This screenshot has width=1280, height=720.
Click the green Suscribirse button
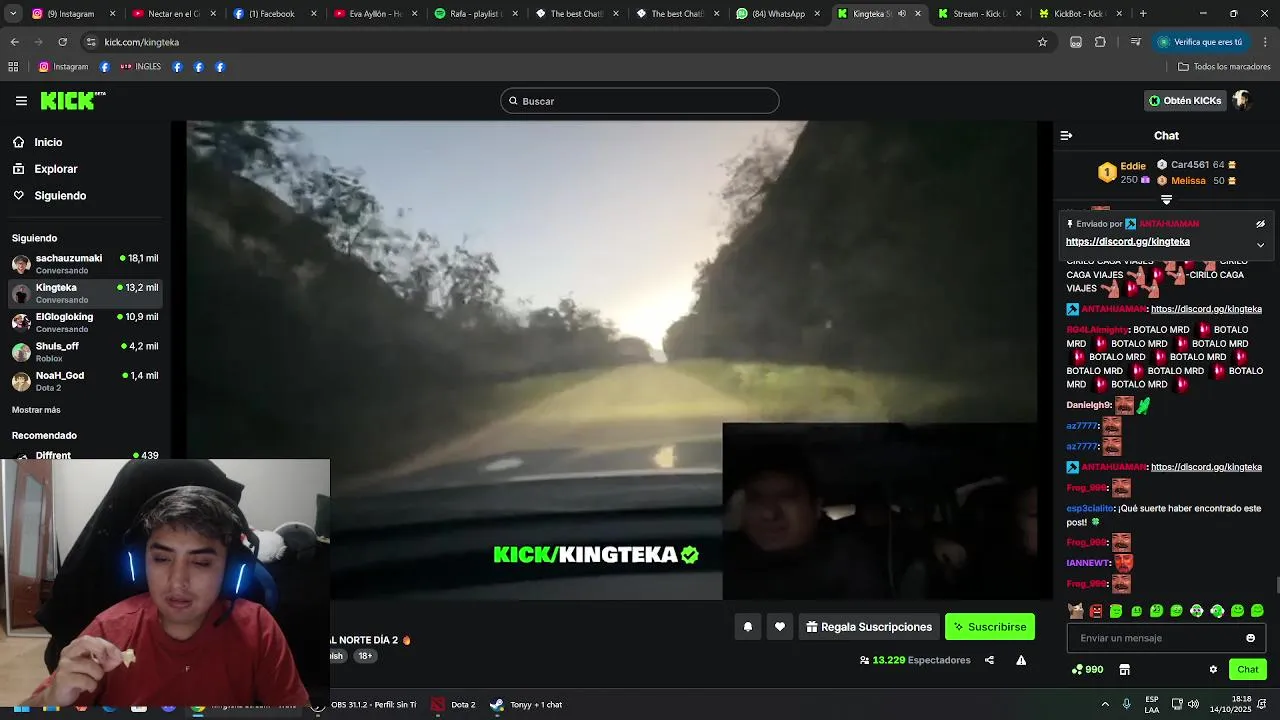pos(990,627)
